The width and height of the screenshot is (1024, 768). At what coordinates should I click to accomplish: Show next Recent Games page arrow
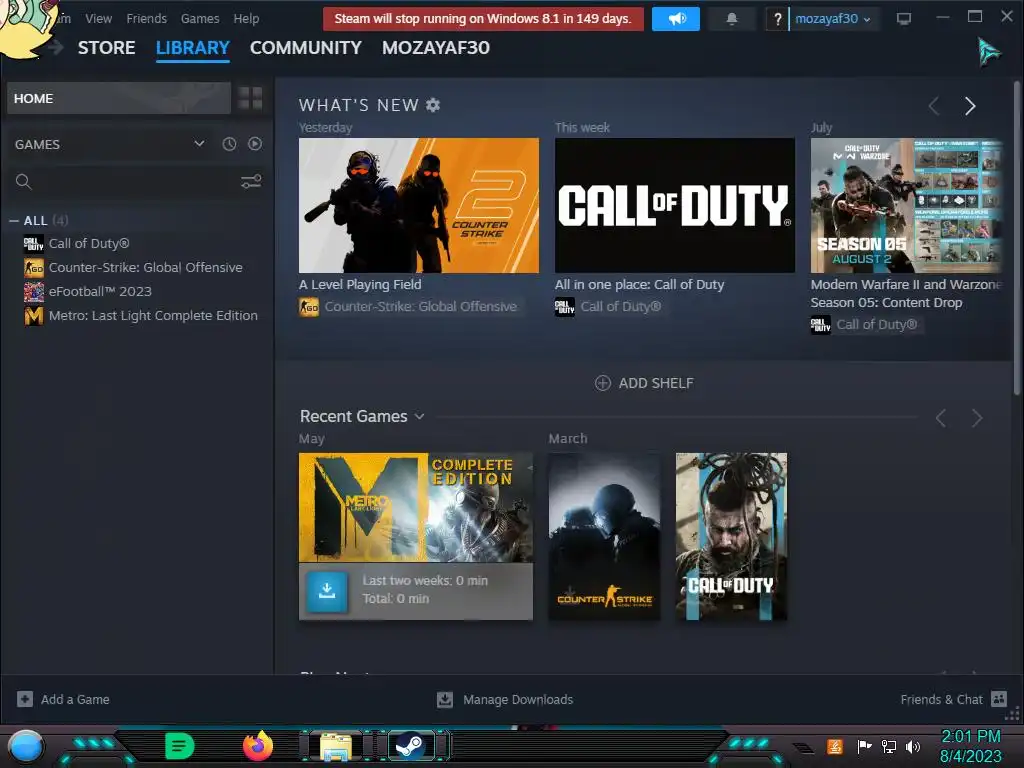[x=977, y=418]
